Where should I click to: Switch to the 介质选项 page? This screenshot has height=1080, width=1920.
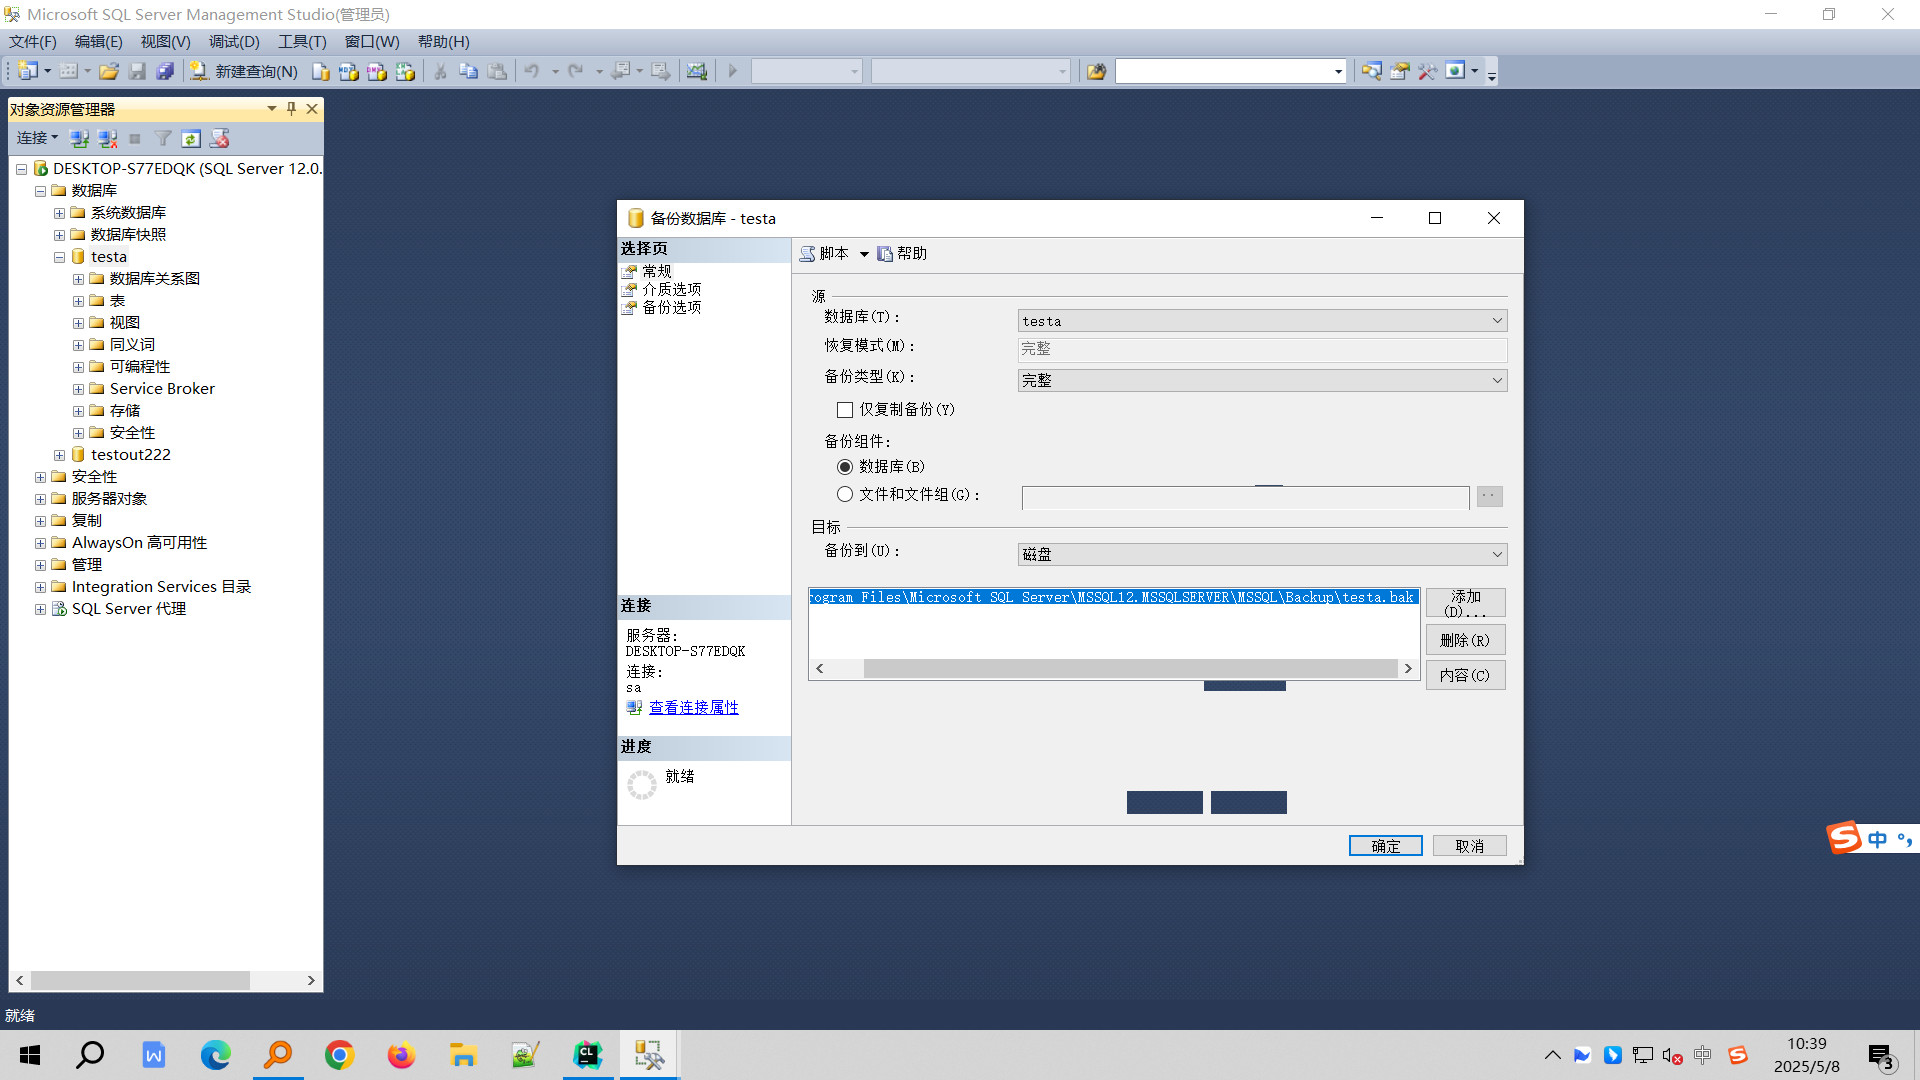(671, 289)
